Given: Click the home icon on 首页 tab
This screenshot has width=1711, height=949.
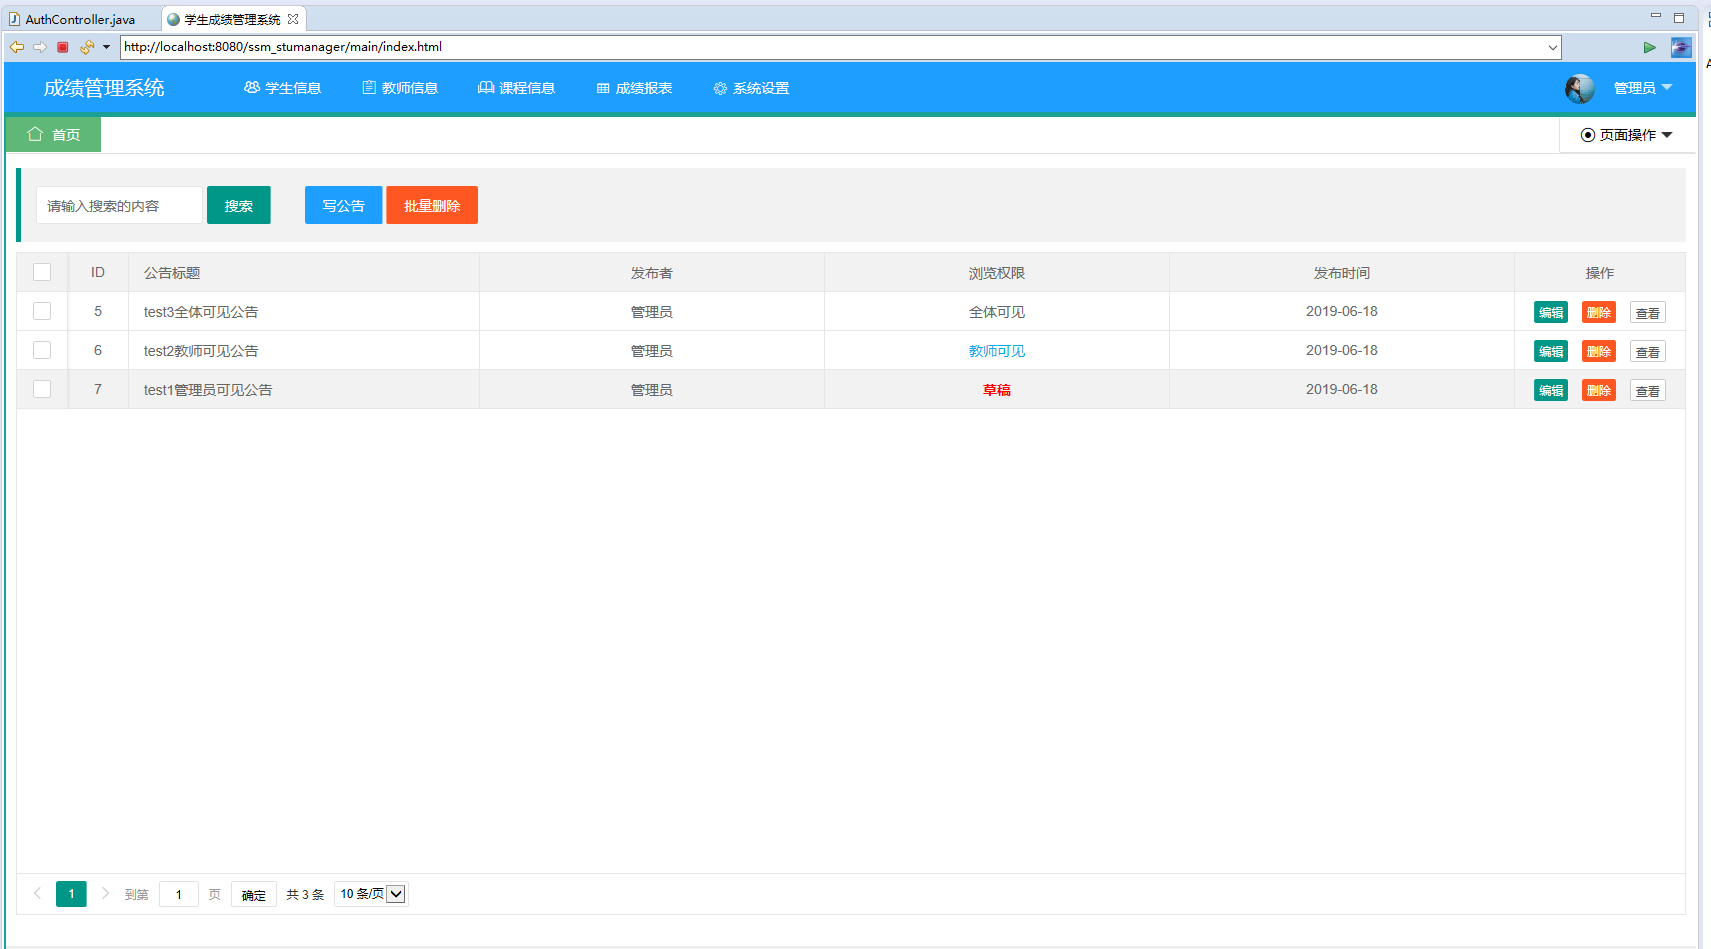Looking at the screenshot, I should coord(36,134).
